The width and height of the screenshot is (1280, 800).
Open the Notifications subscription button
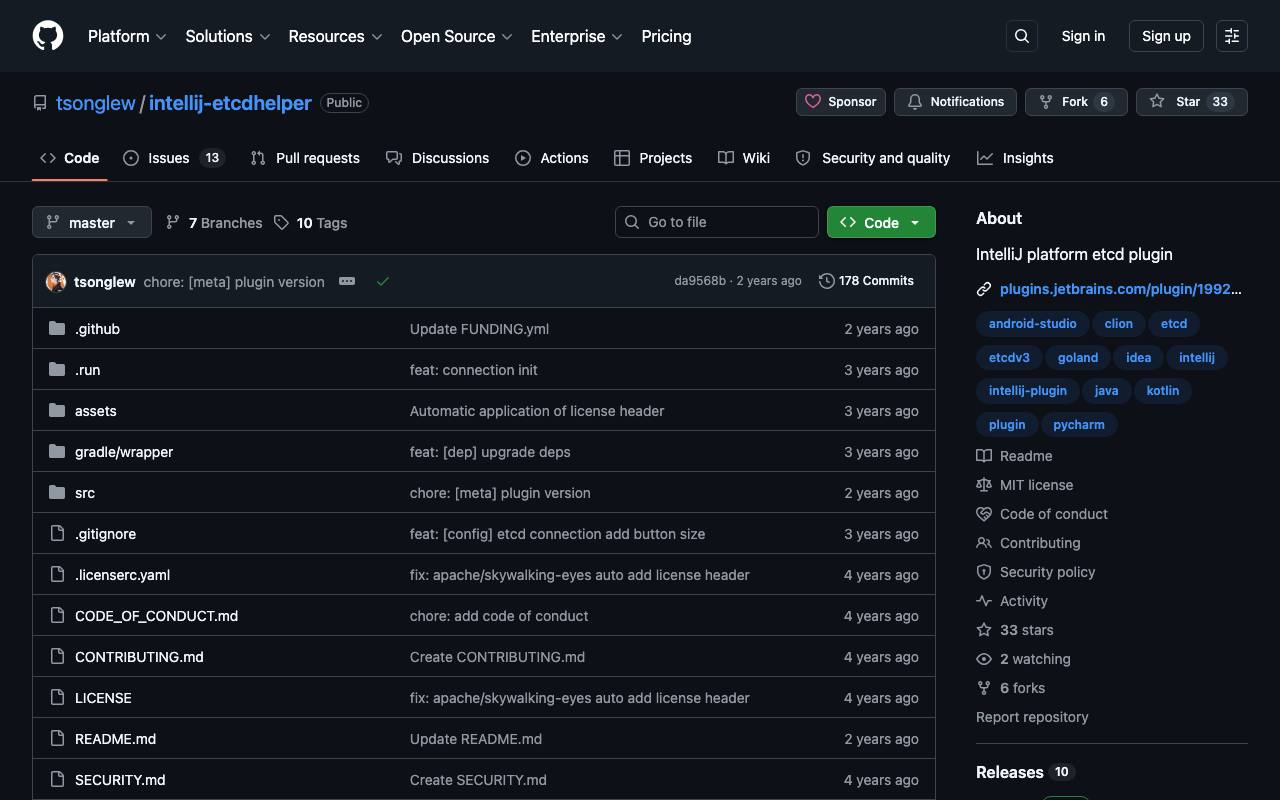pyautogui.click(x=955, y=102)
